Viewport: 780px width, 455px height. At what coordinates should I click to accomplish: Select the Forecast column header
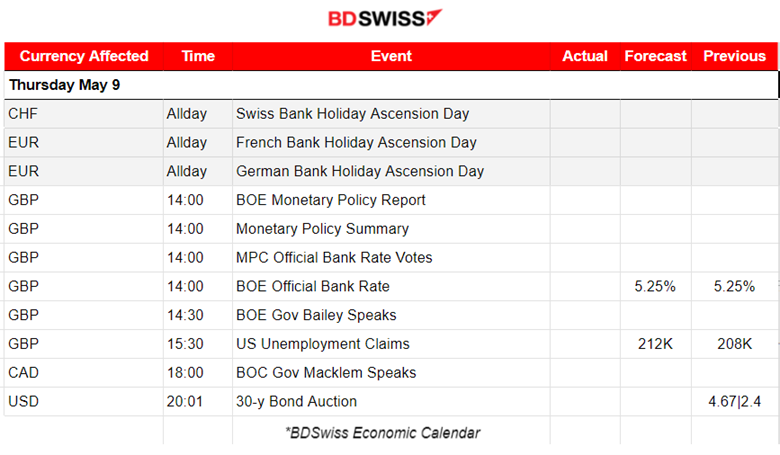tap(656, 56)
